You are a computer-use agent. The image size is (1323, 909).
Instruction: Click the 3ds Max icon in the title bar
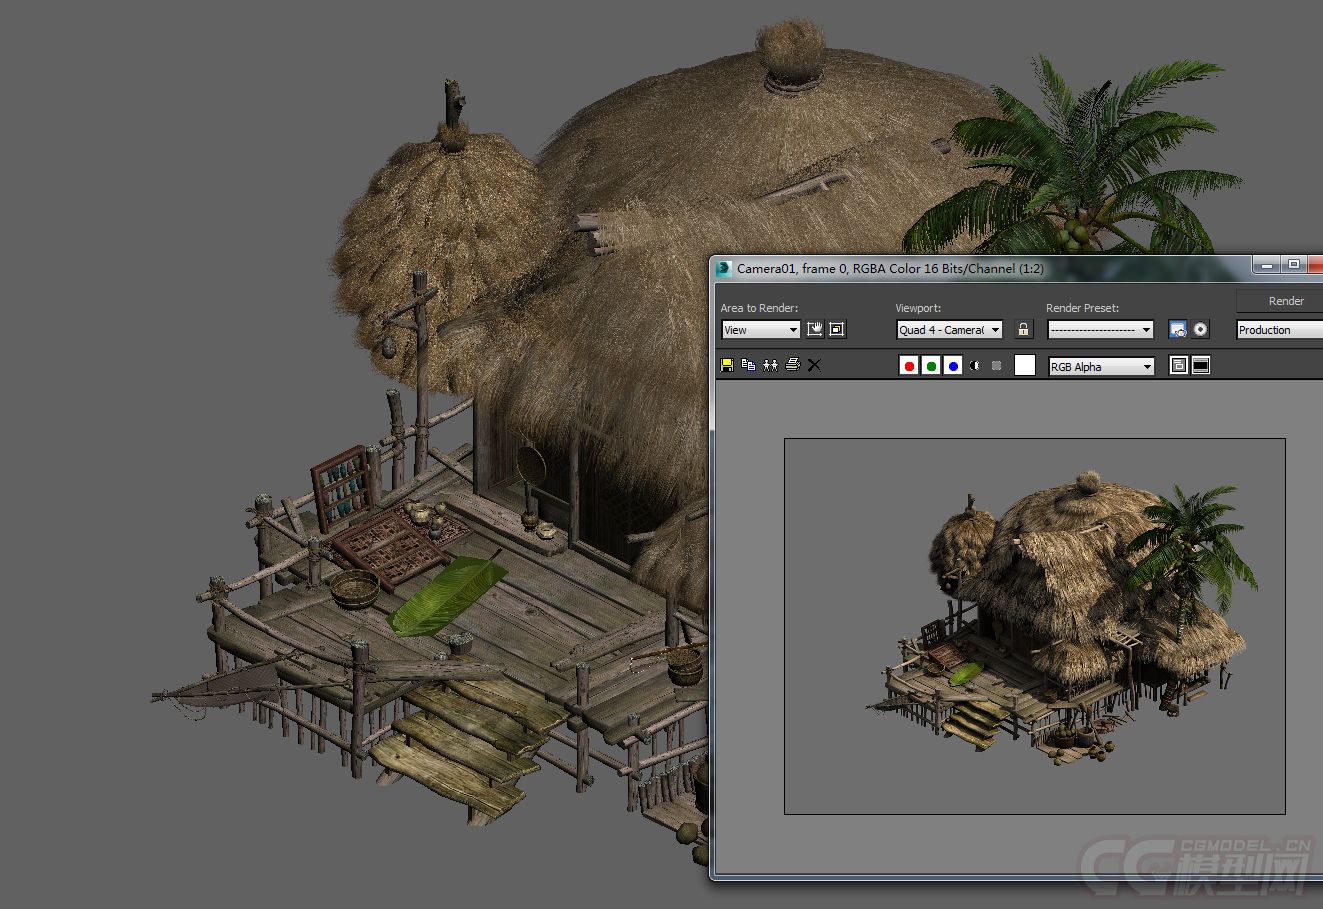(x=724, y=268)
